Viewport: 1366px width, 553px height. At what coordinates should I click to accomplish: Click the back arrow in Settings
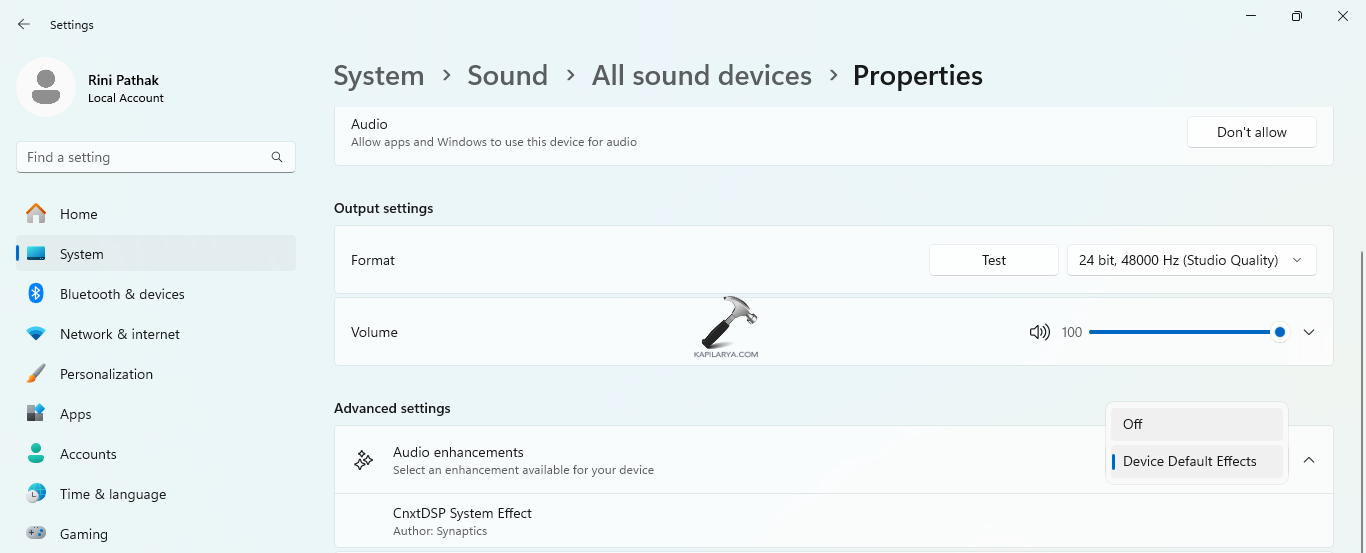pos(24,24)
